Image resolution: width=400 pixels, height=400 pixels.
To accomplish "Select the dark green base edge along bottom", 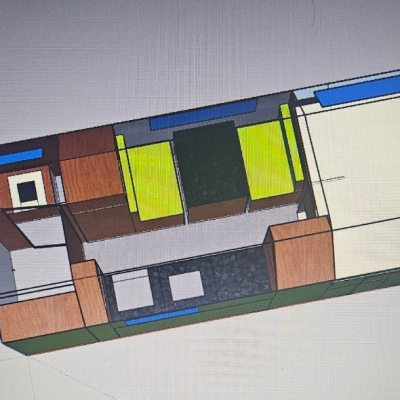I will tap(200, 317).
